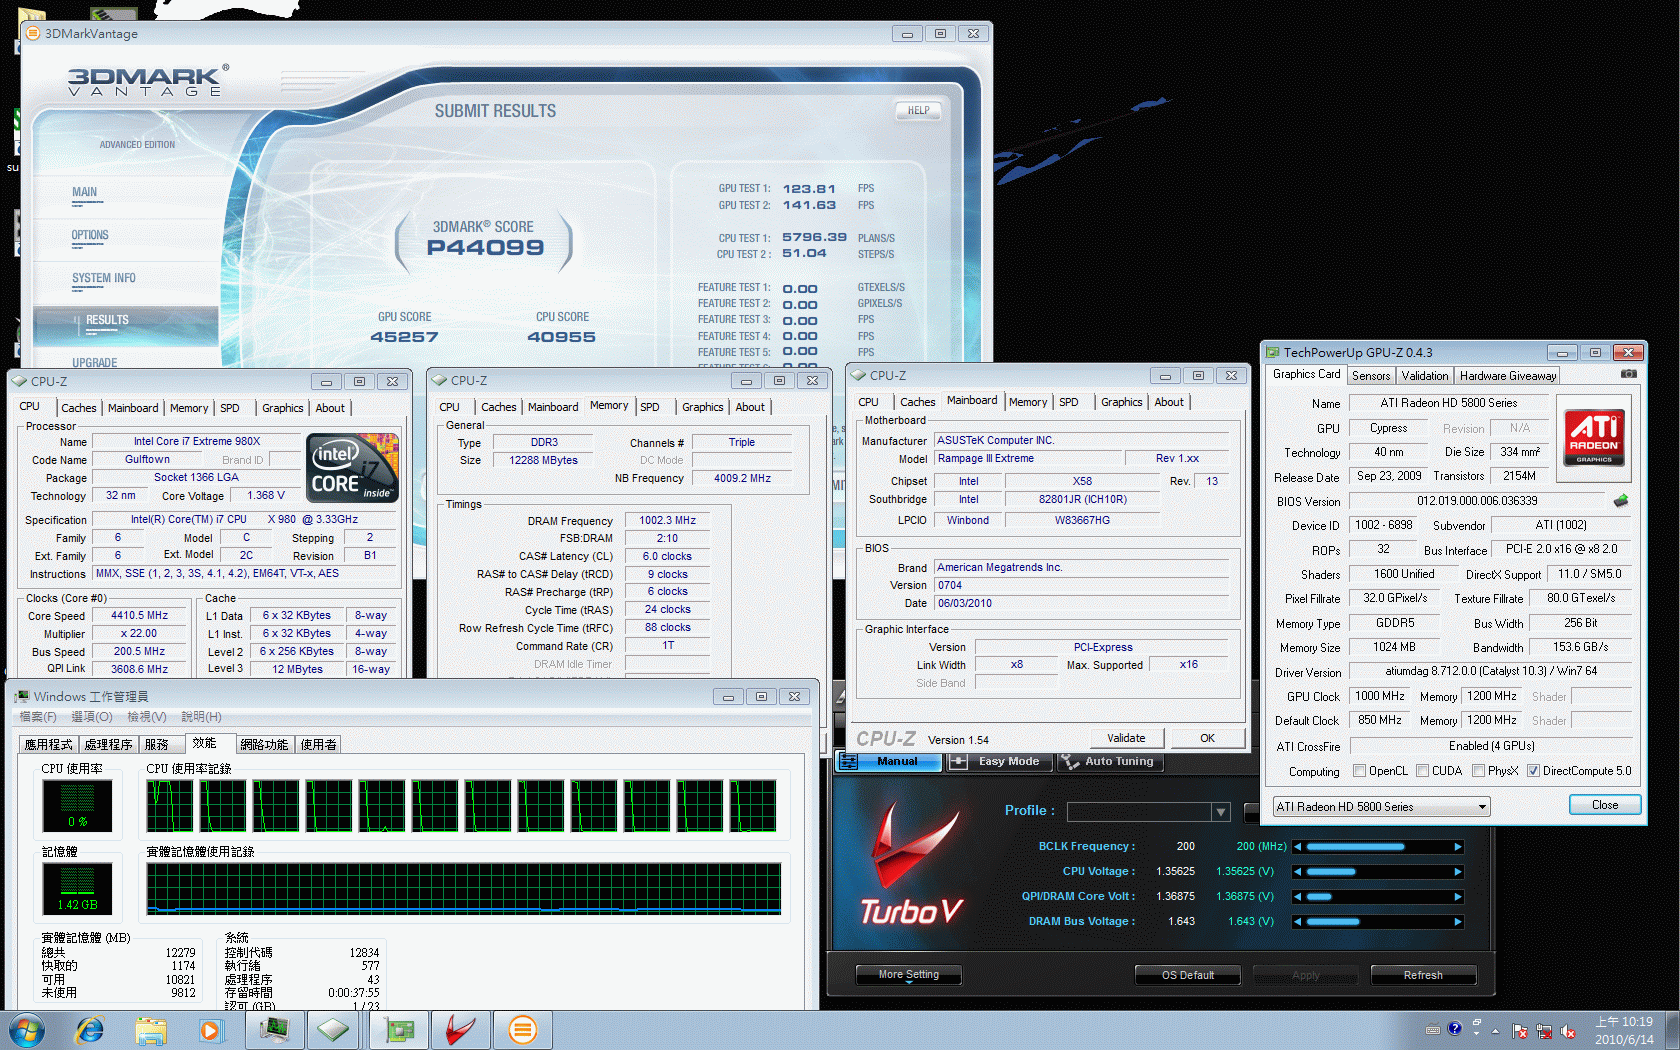Viewport: 1680px width, 1050px height.
Task: Click the GPU-Z title bar icon
Action: click(1272, 352)
